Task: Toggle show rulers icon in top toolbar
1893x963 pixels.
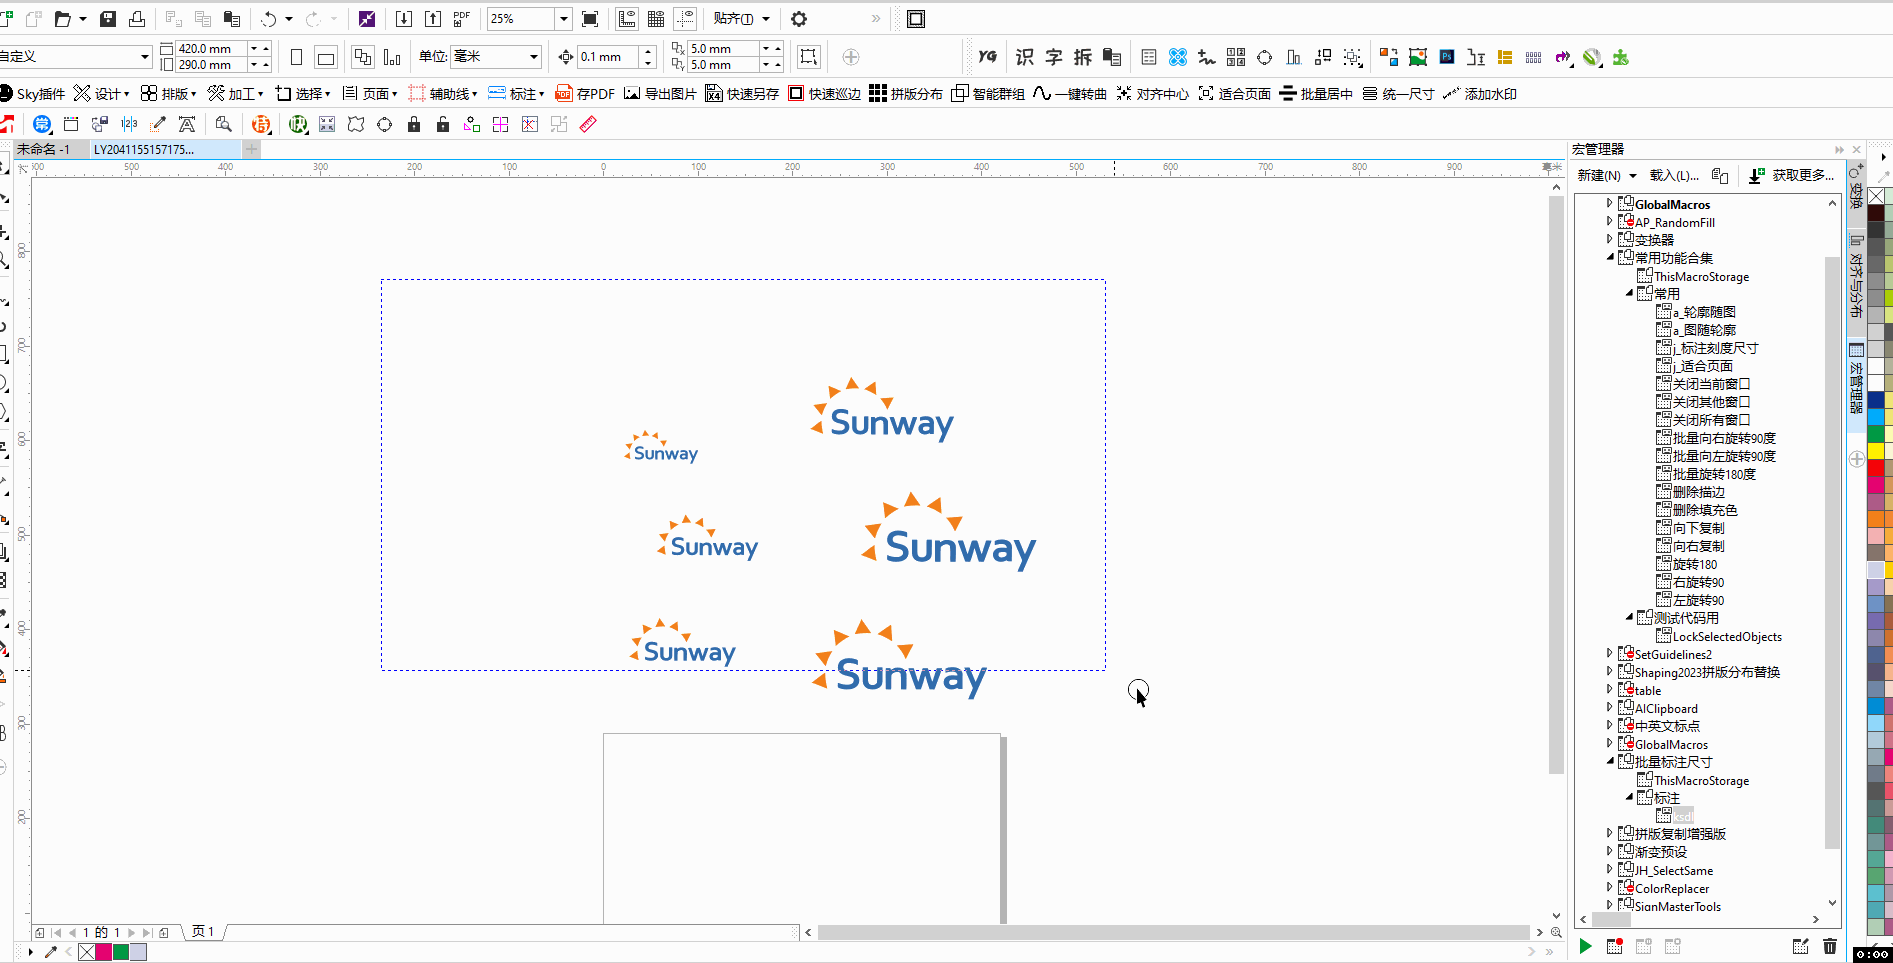Action: pos(627,19)
